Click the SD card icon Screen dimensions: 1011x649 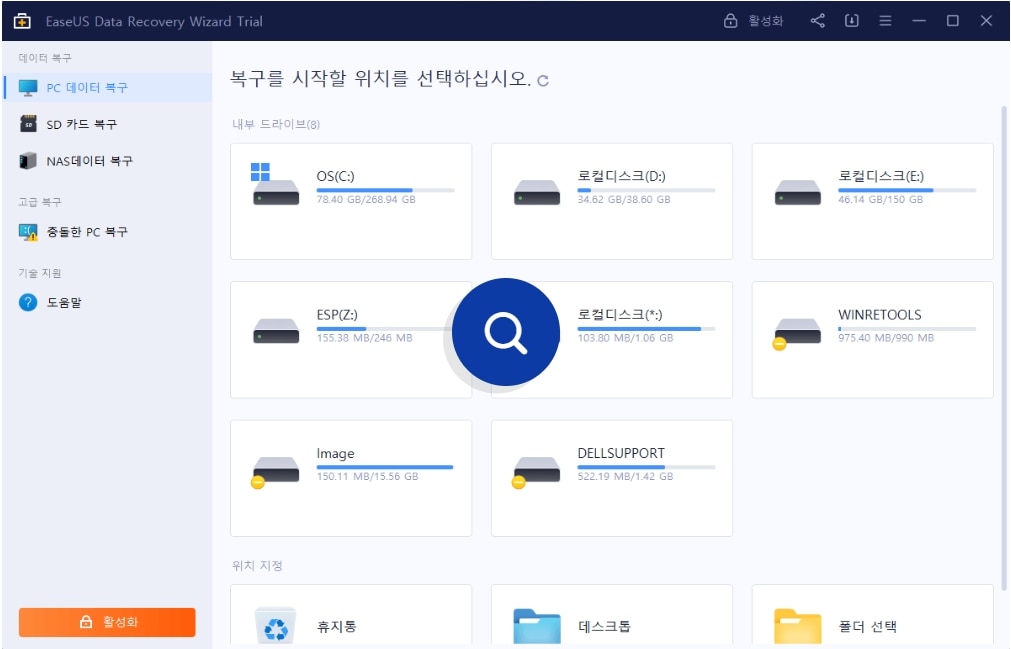pyautogui.click(x=28, y=124)
